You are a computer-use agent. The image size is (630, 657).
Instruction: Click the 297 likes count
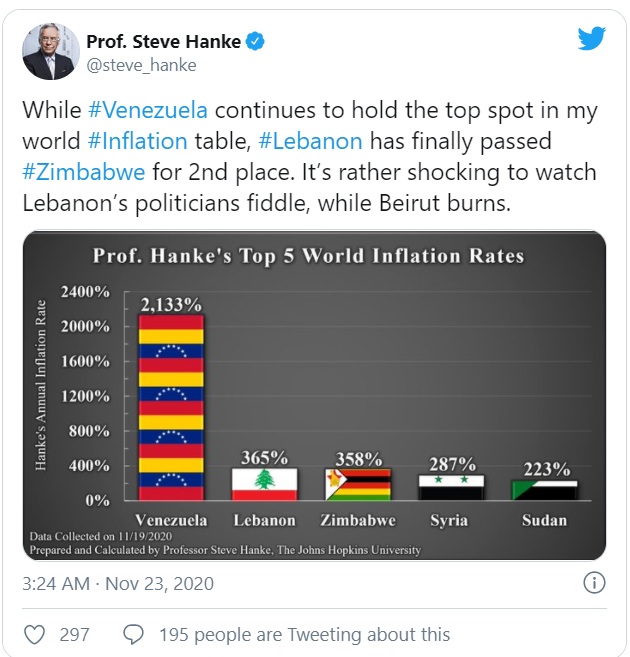pos(75,634)
